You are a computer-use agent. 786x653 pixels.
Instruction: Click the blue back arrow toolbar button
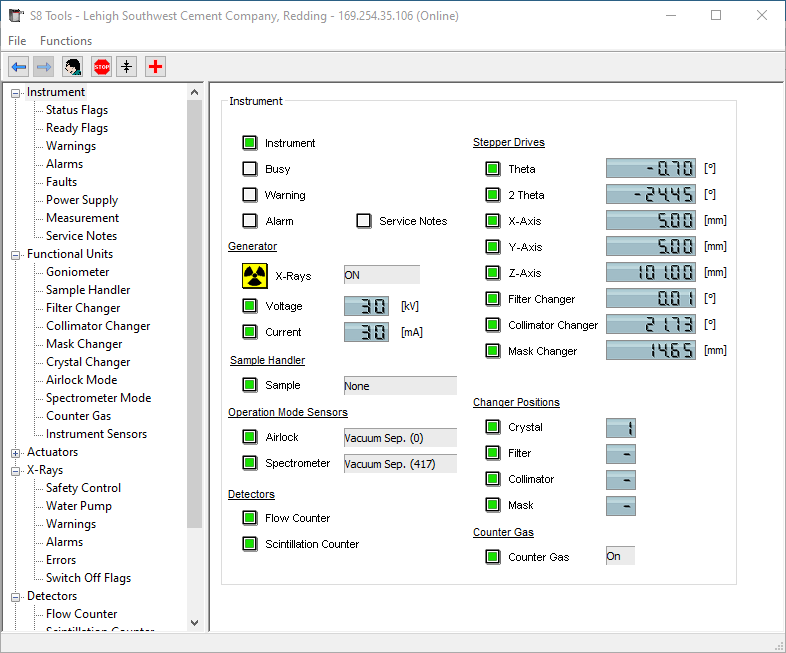click(x=19, y=67)
